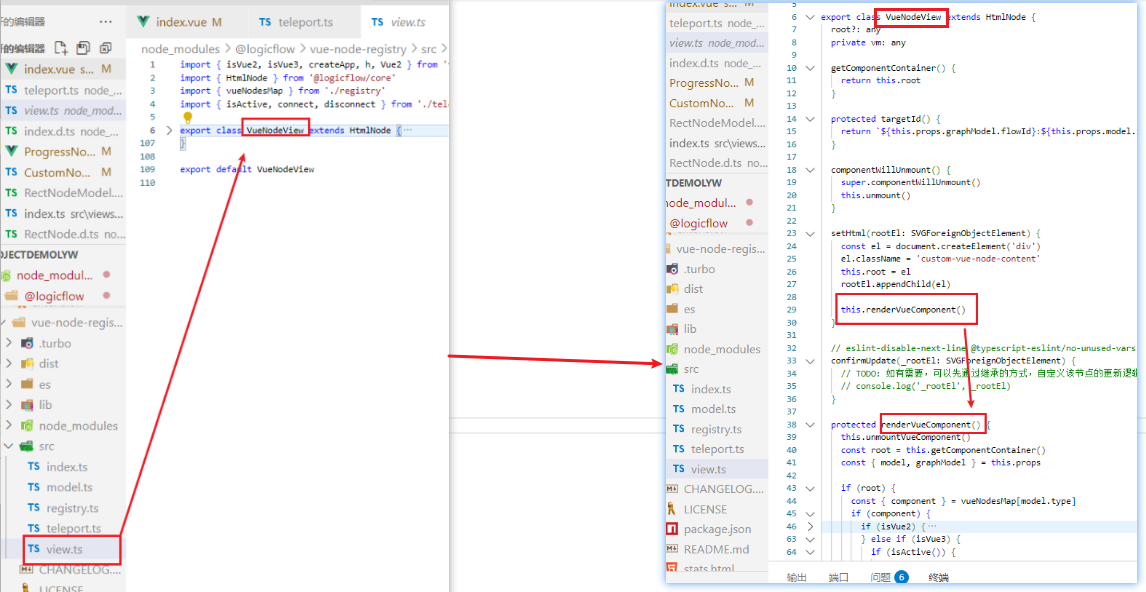Screen dimensions: 1146x592
Task: Expand the dist folder in left tree
Action: coord(8,364)
